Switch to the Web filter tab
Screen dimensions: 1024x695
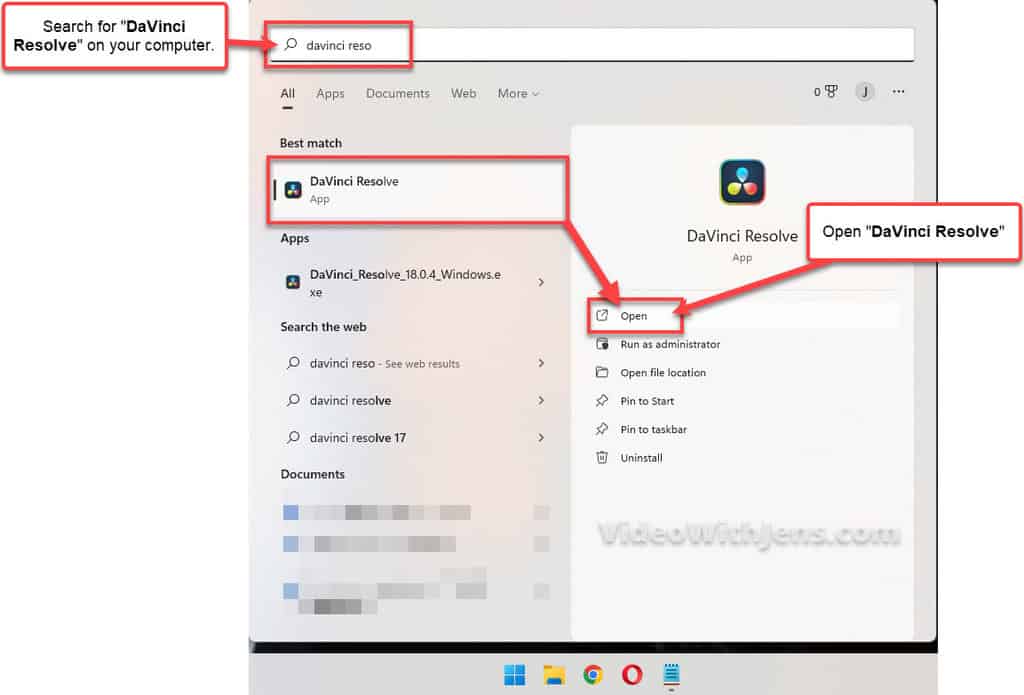click(x=463, y=93)
